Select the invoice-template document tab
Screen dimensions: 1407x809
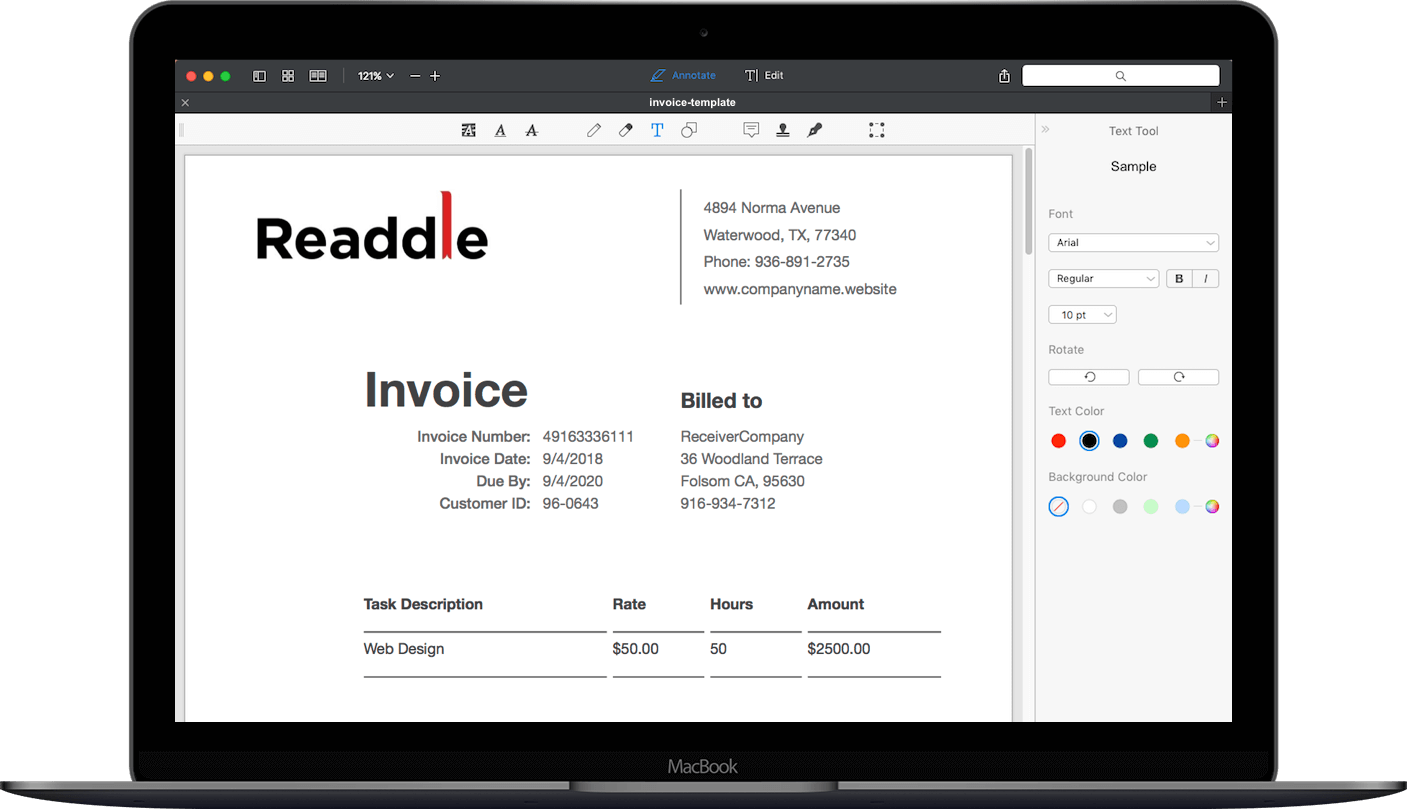[692, 102]
